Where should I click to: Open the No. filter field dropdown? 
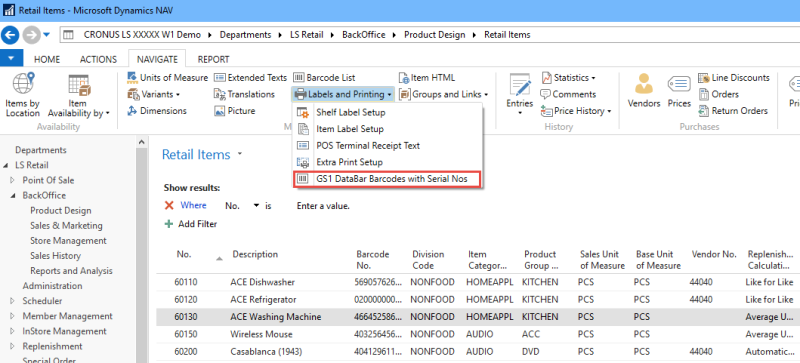click(256, 205)
